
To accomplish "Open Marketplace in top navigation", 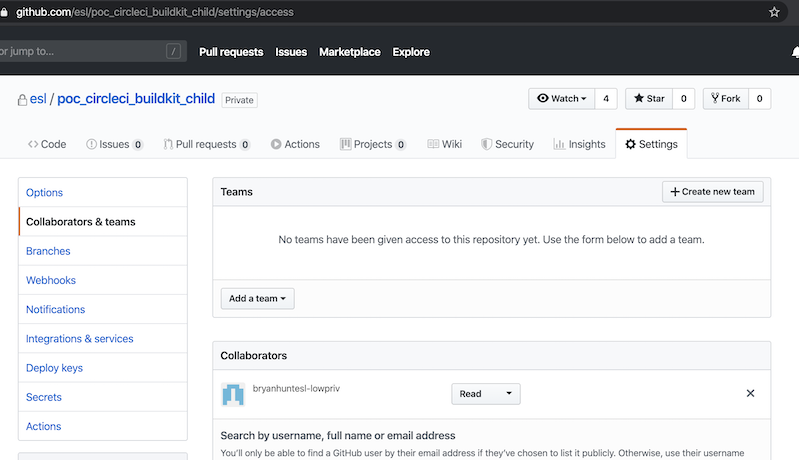I will click(x=350, y=52).
